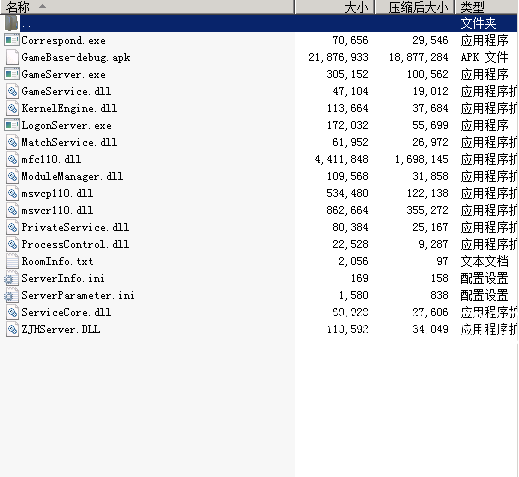Select the ServerParameter.ini gear icon

pyautogui.click(x=11, y=295)
